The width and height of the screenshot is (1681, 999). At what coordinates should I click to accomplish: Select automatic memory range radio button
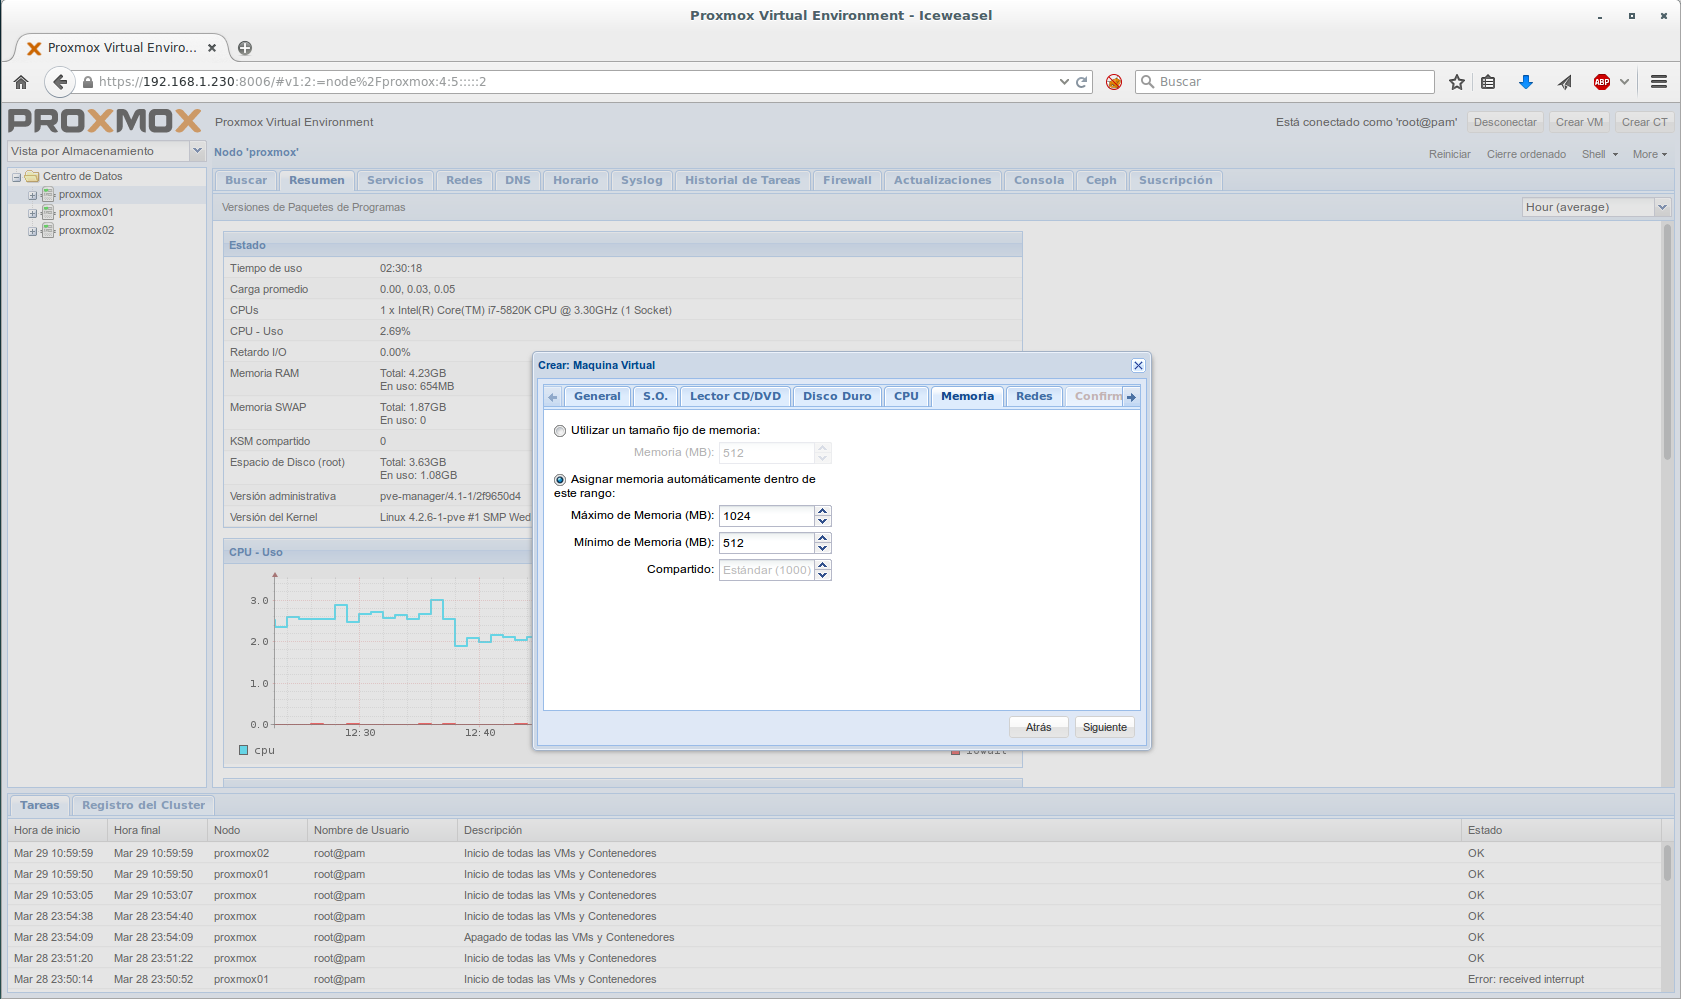coord(560,480)
